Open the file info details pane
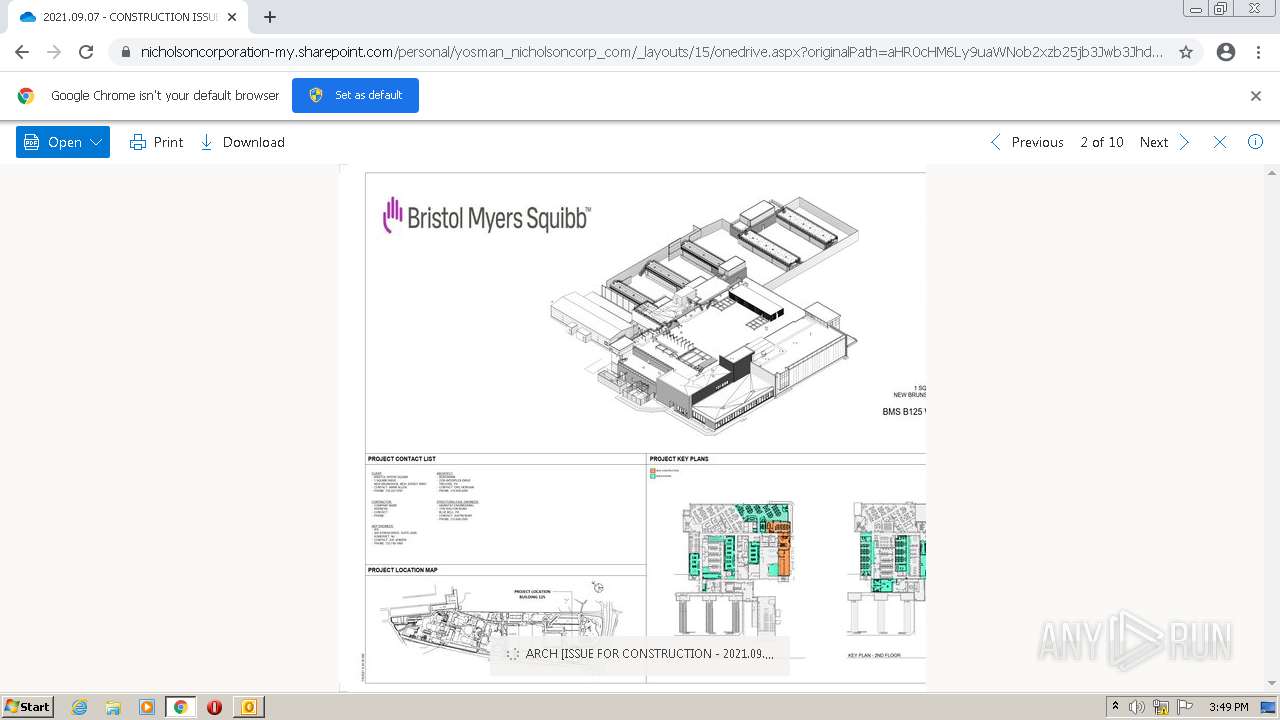 click(x=1255, y=142)
